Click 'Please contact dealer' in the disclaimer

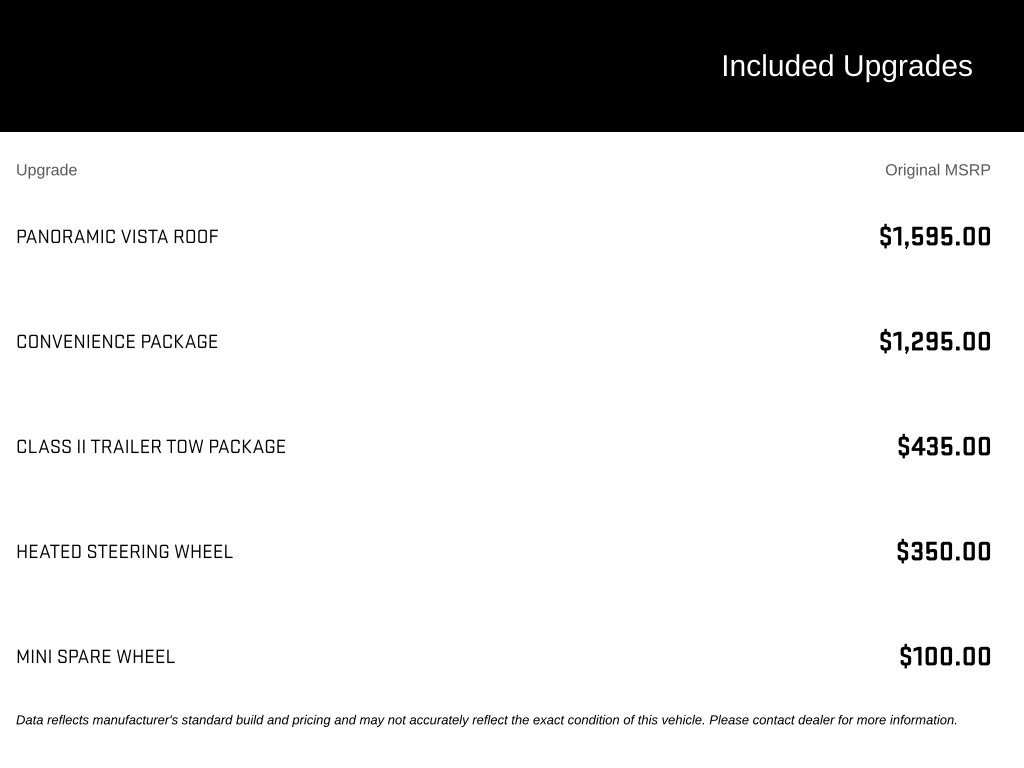771,720
